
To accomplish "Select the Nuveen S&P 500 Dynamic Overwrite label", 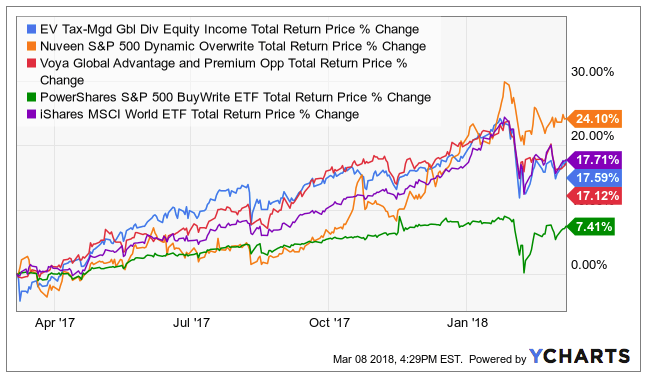I will click(233, 46).
